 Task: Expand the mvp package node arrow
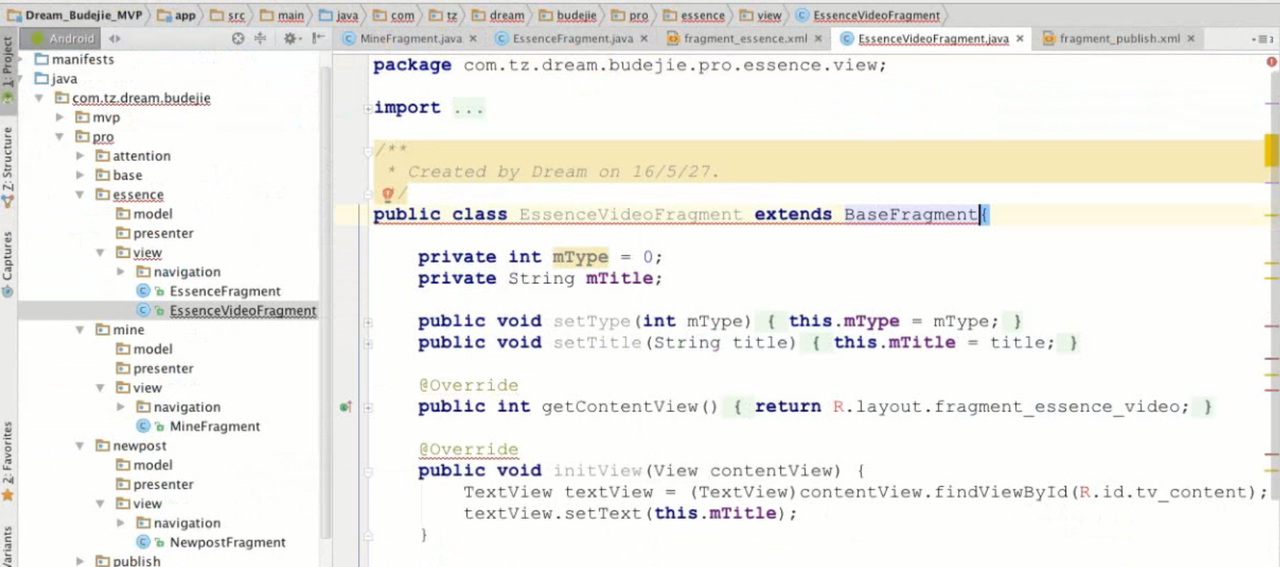(60, 117)
